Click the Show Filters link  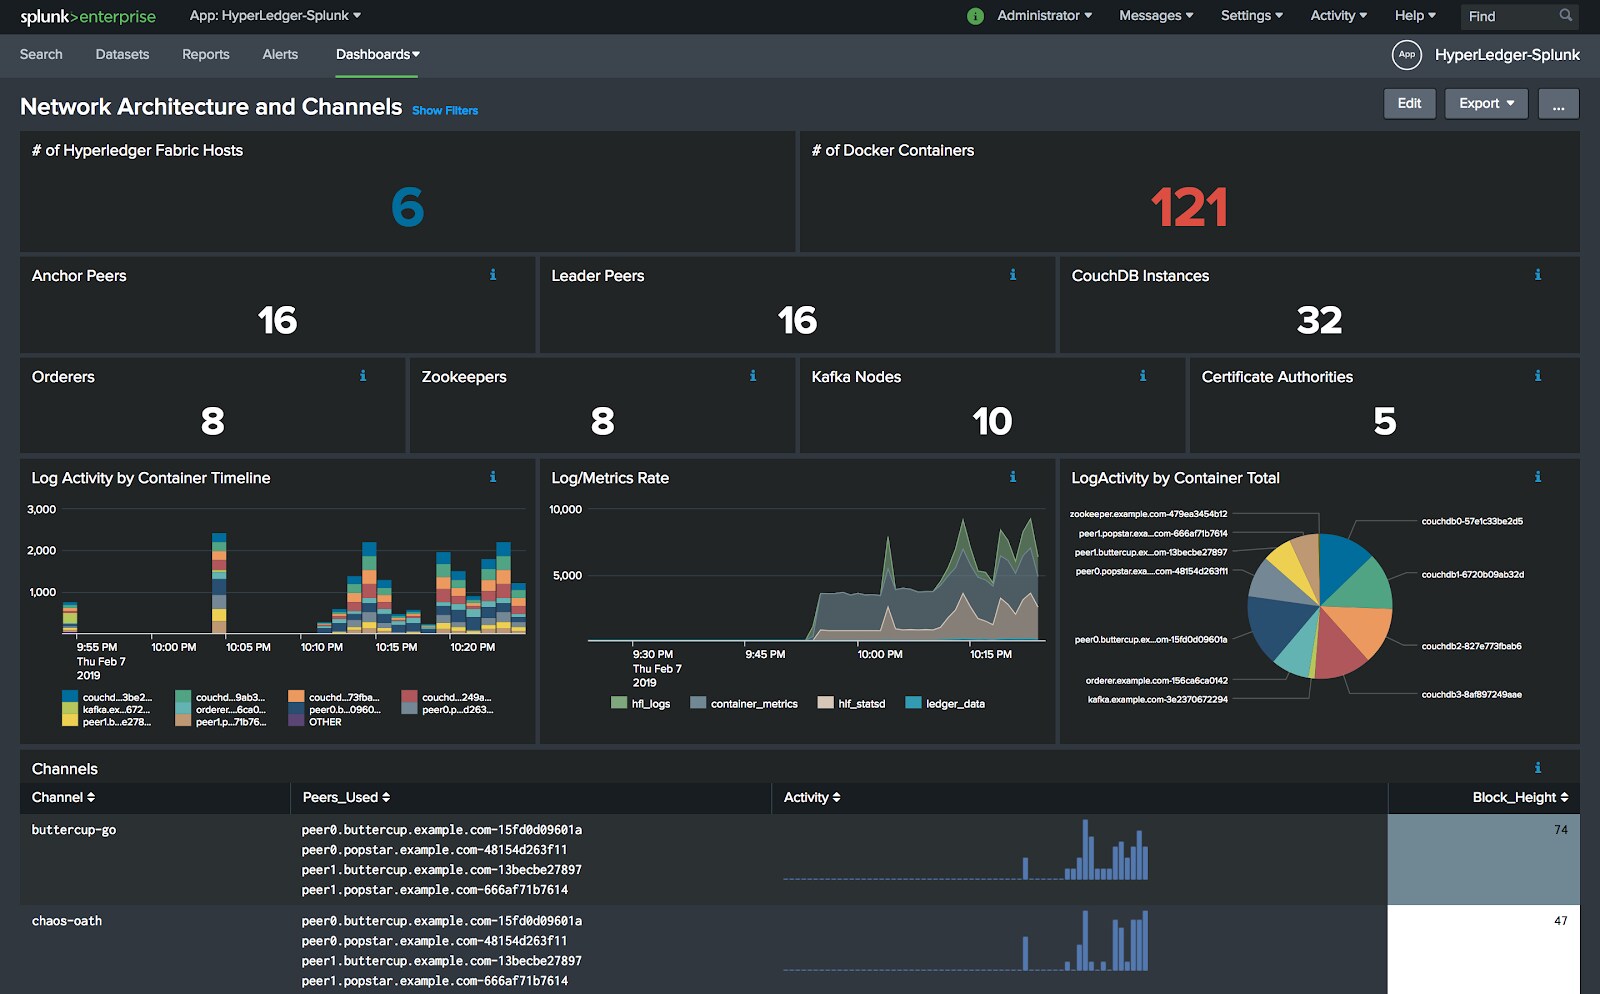click(x=445, y=111)
